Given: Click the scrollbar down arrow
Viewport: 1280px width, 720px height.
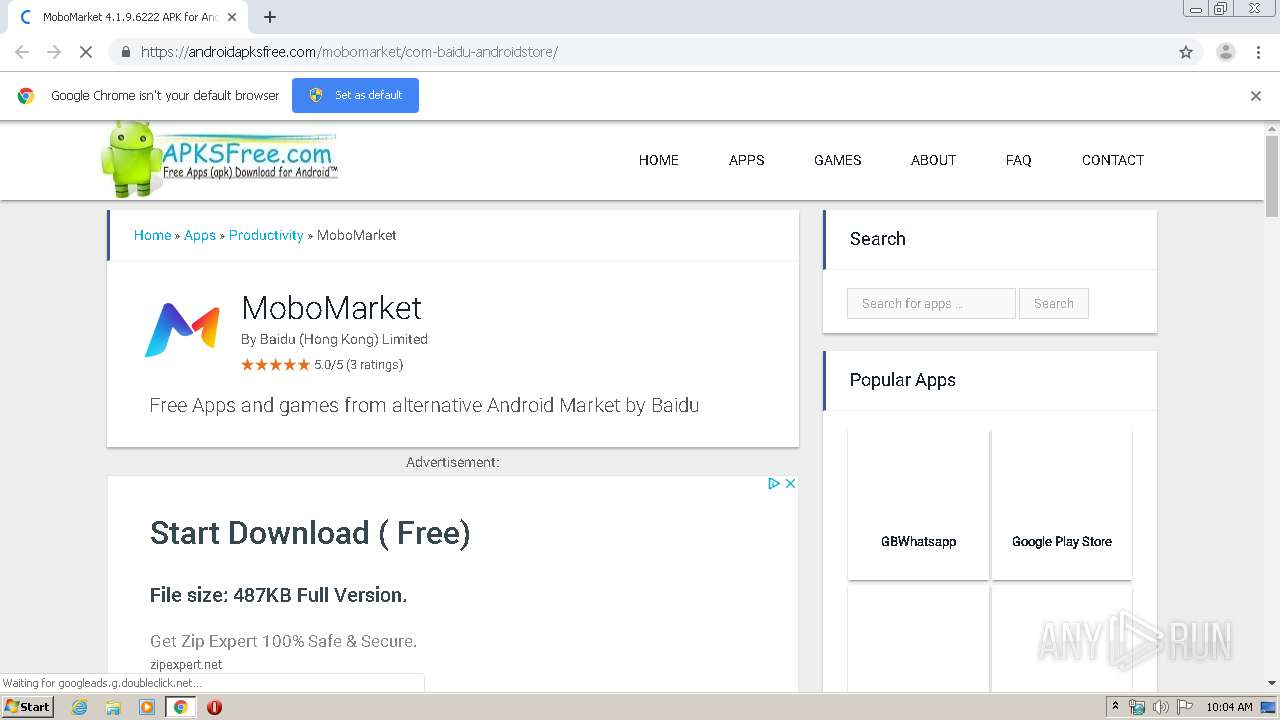Looking at the screenshot, I should 1272,683.
